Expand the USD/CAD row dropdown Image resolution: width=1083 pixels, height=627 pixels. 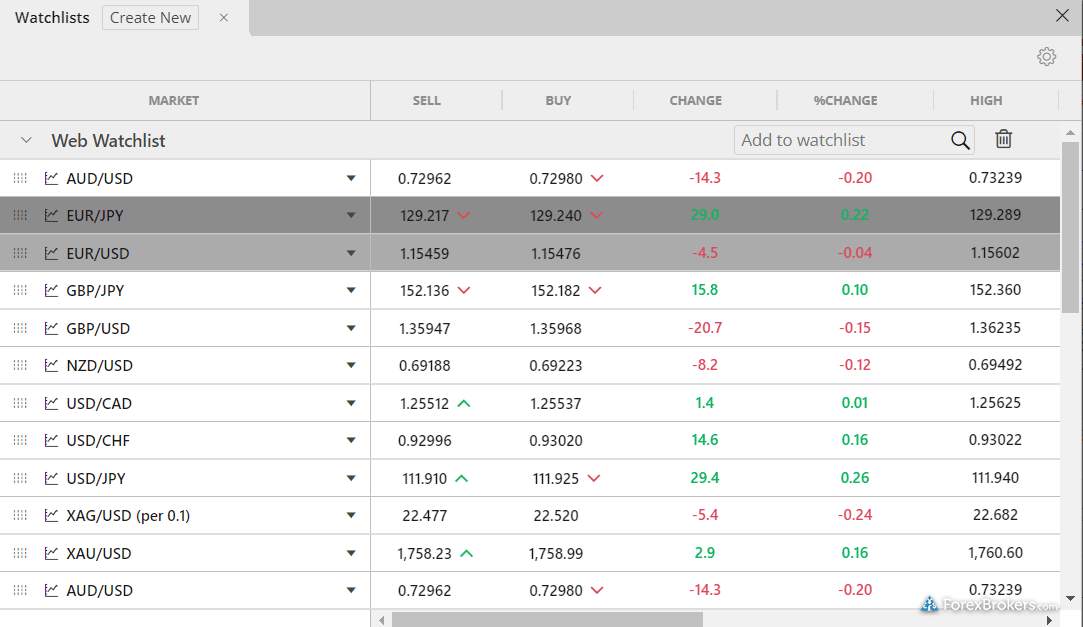tap(351, 403)
